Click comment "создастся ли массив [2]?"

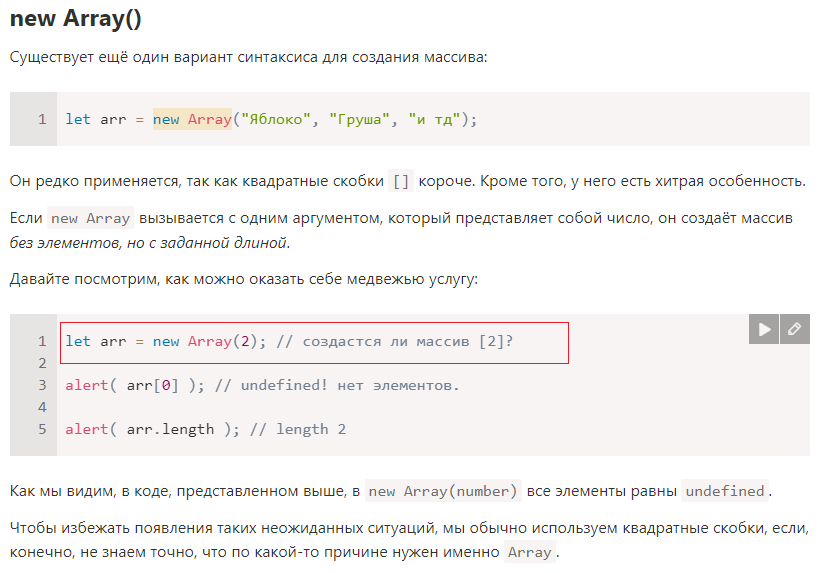[407, 342]
